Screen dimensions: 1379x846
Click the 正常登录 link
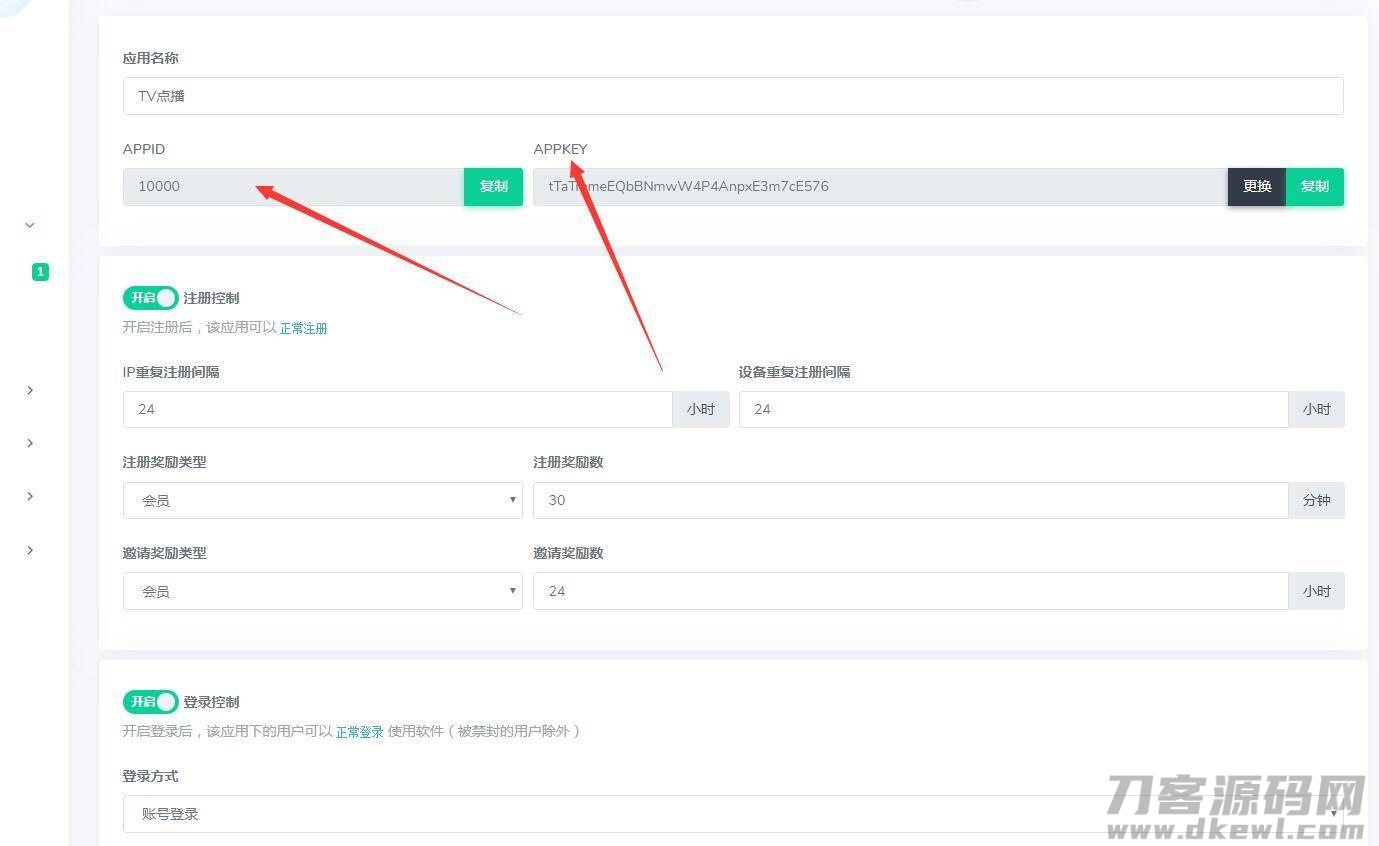[x=359, y=732]
